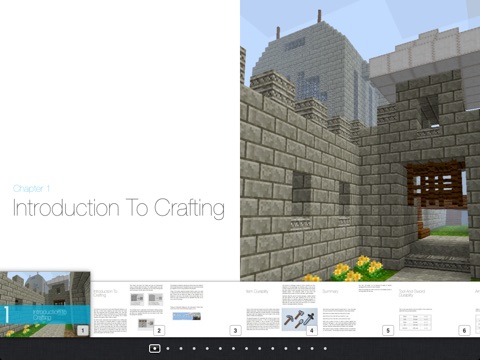This screenshot has height=360, width=480.
Task: Open page 6 Tool And Sword Durability thumbnail
Action: click(x=434, y=309)
